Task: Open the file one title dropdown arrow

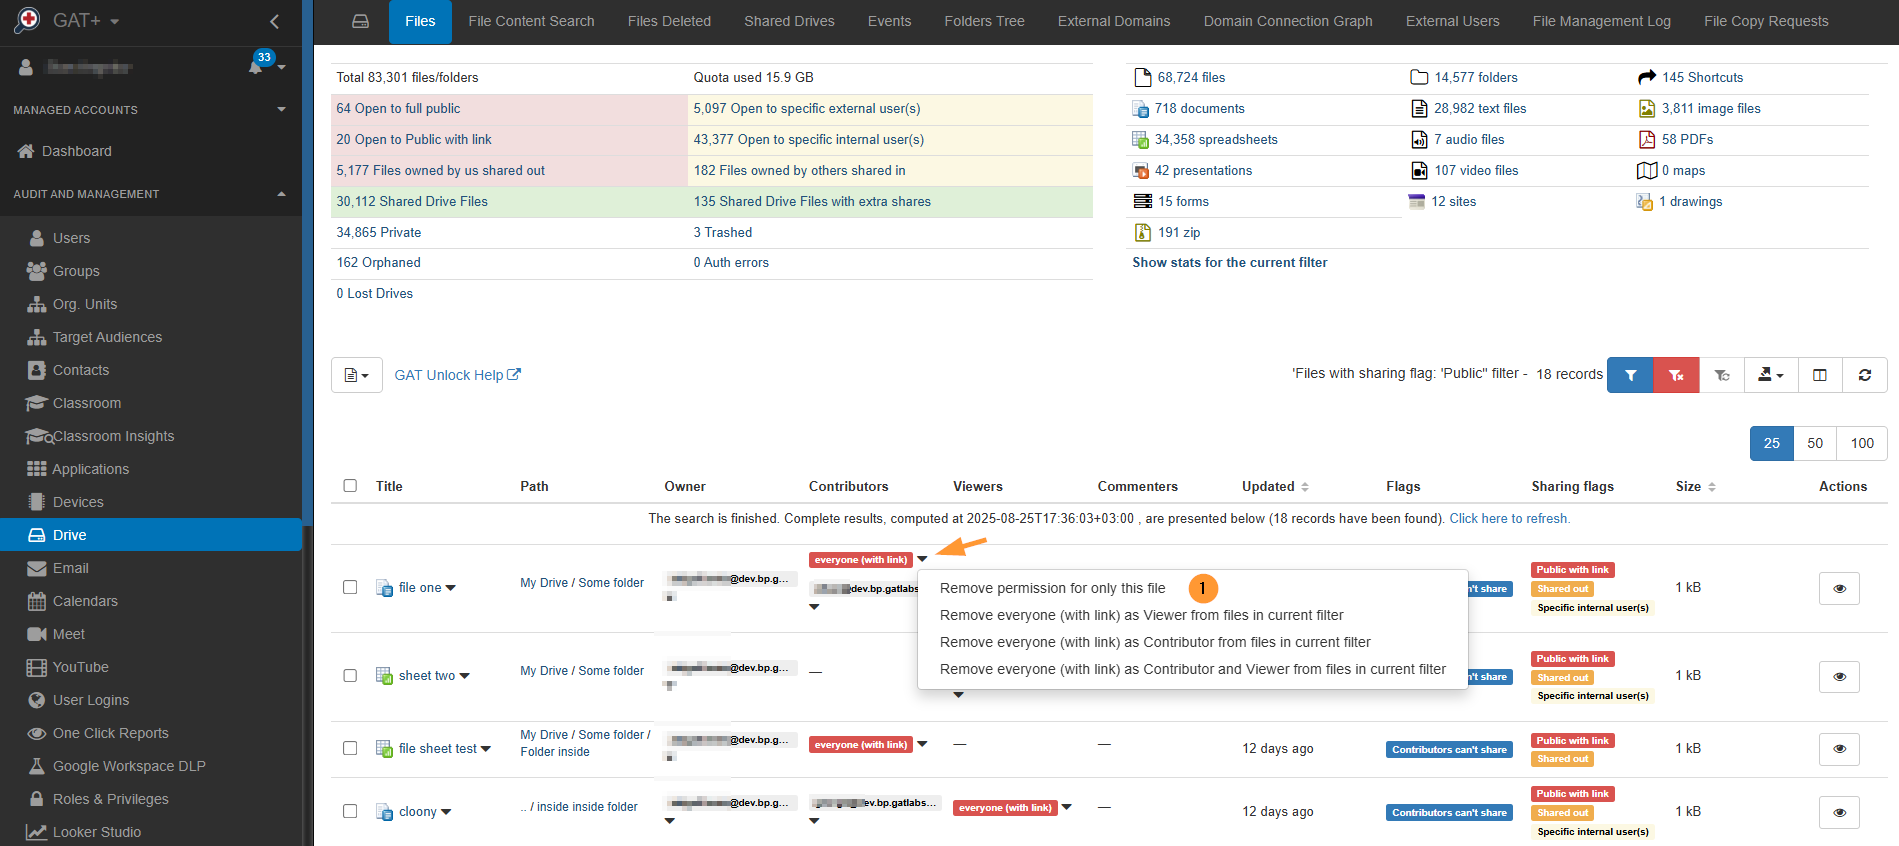Action: [x=451, y=588]
